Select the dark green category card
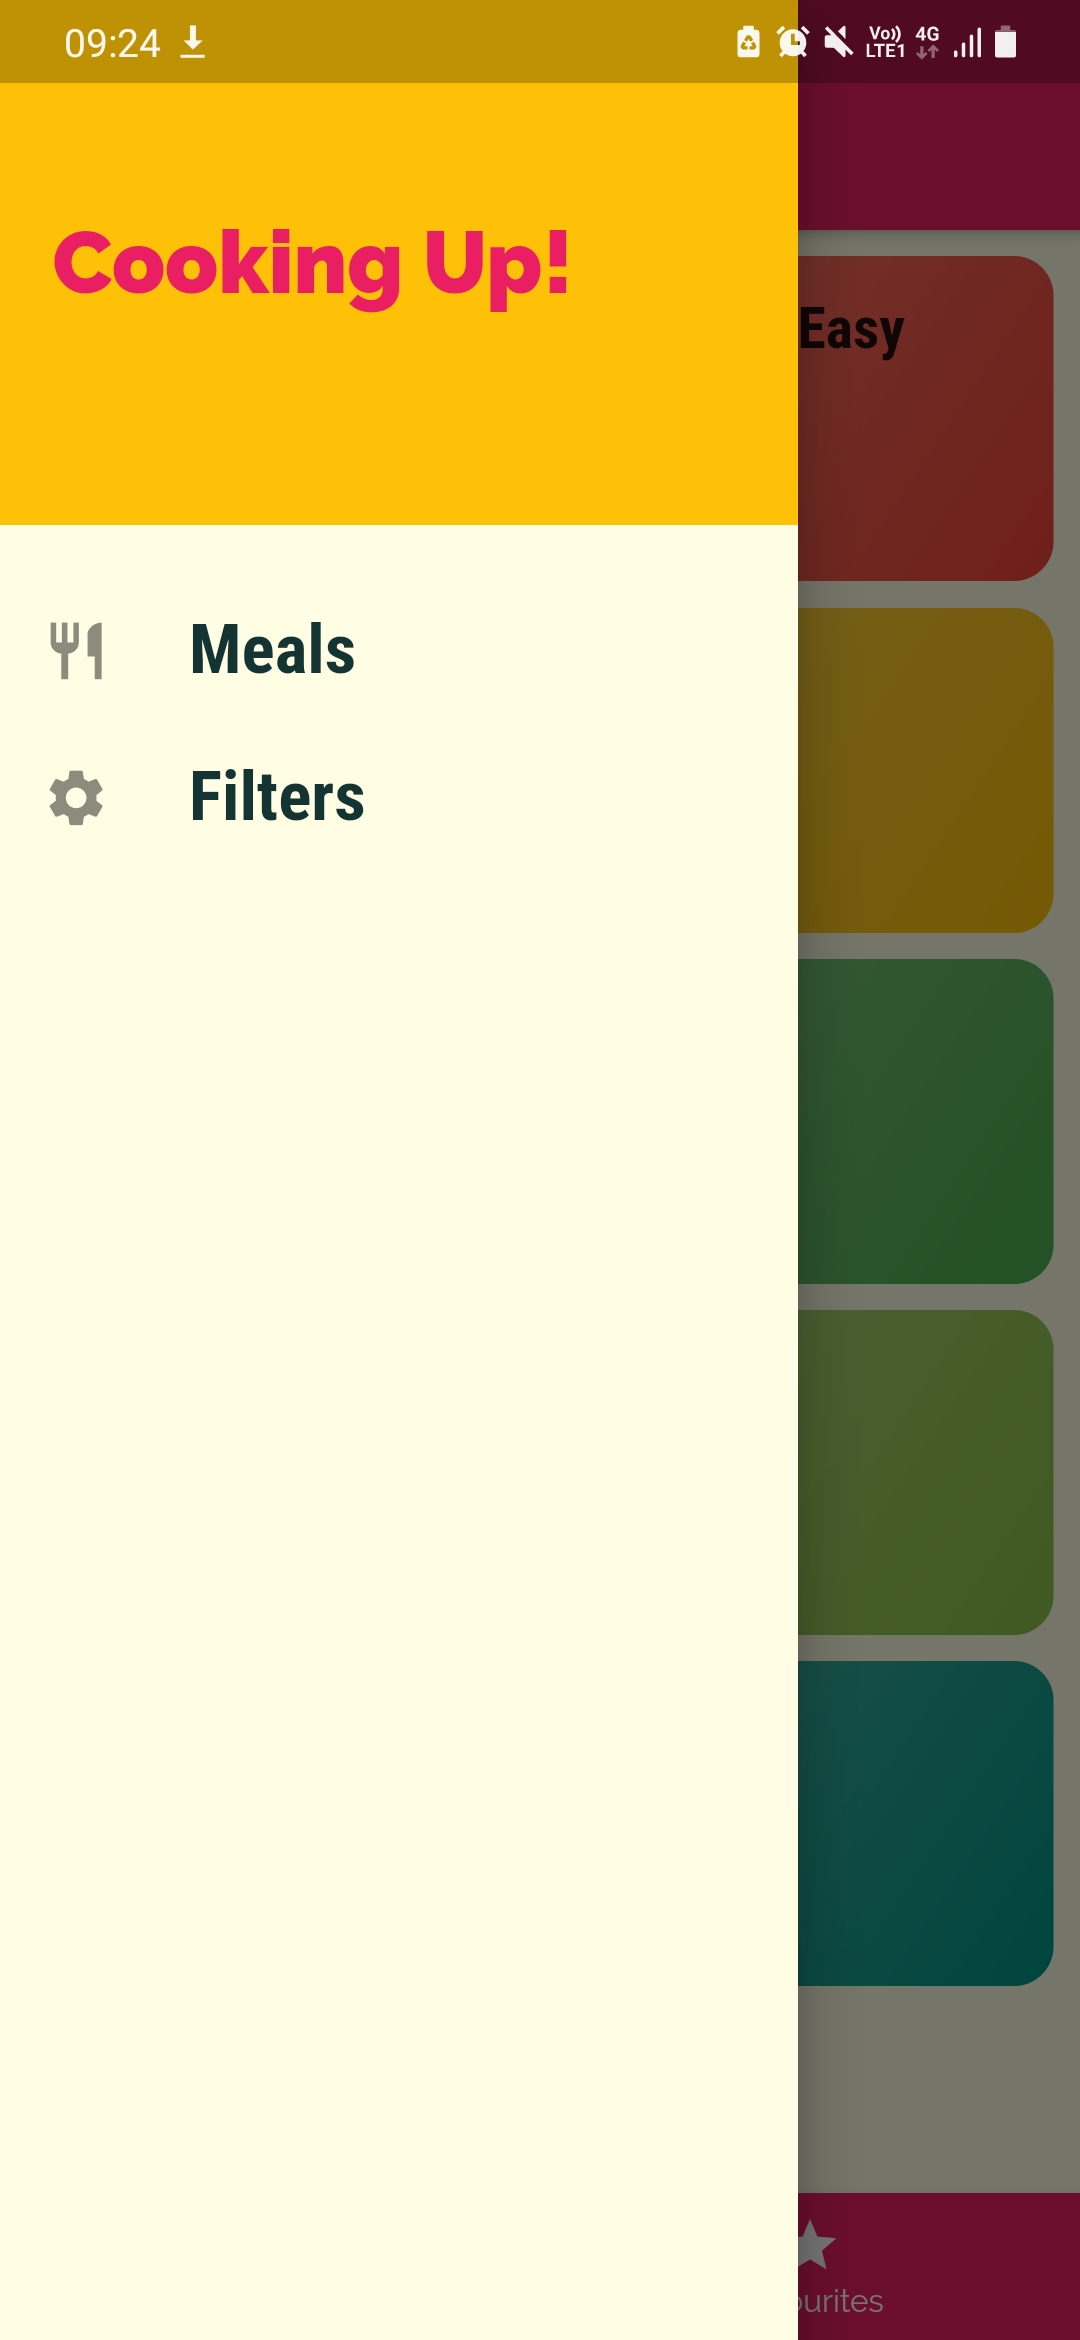 pos(925,1121)
